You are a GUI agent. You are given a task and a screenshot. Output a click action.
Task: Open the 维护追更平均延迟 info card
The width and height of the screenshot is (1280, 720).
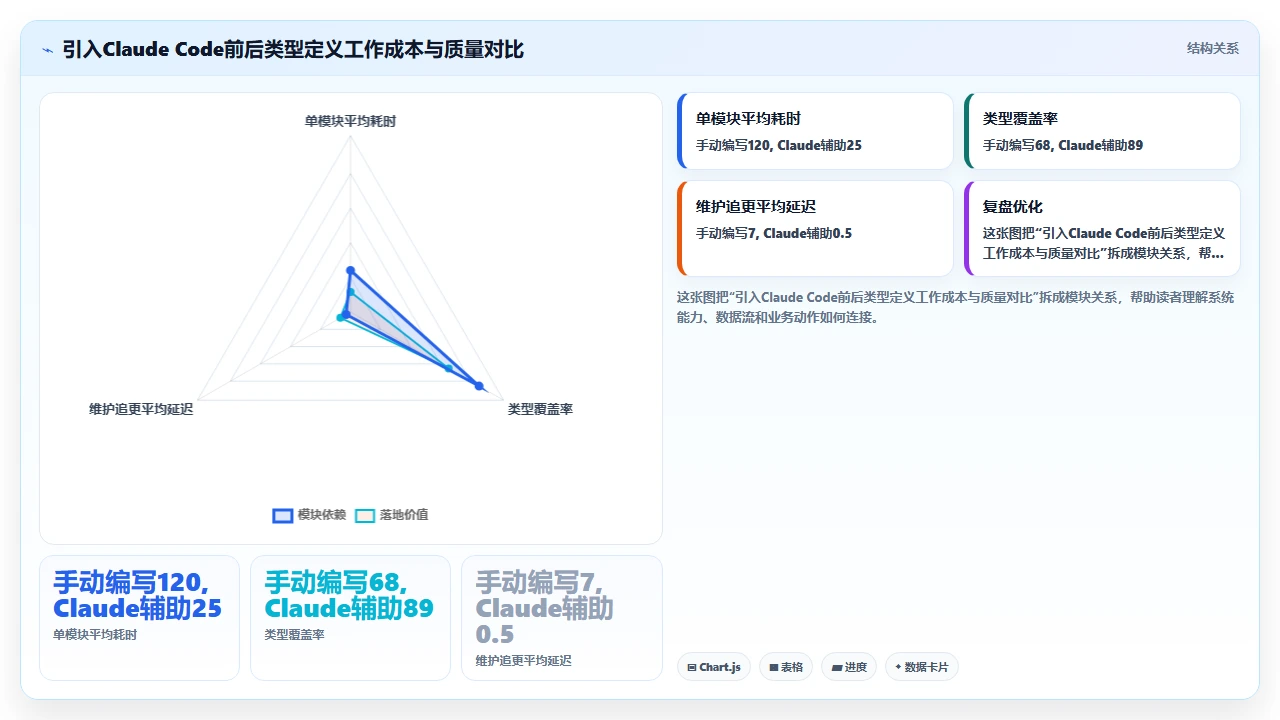(x=815, y=228)
